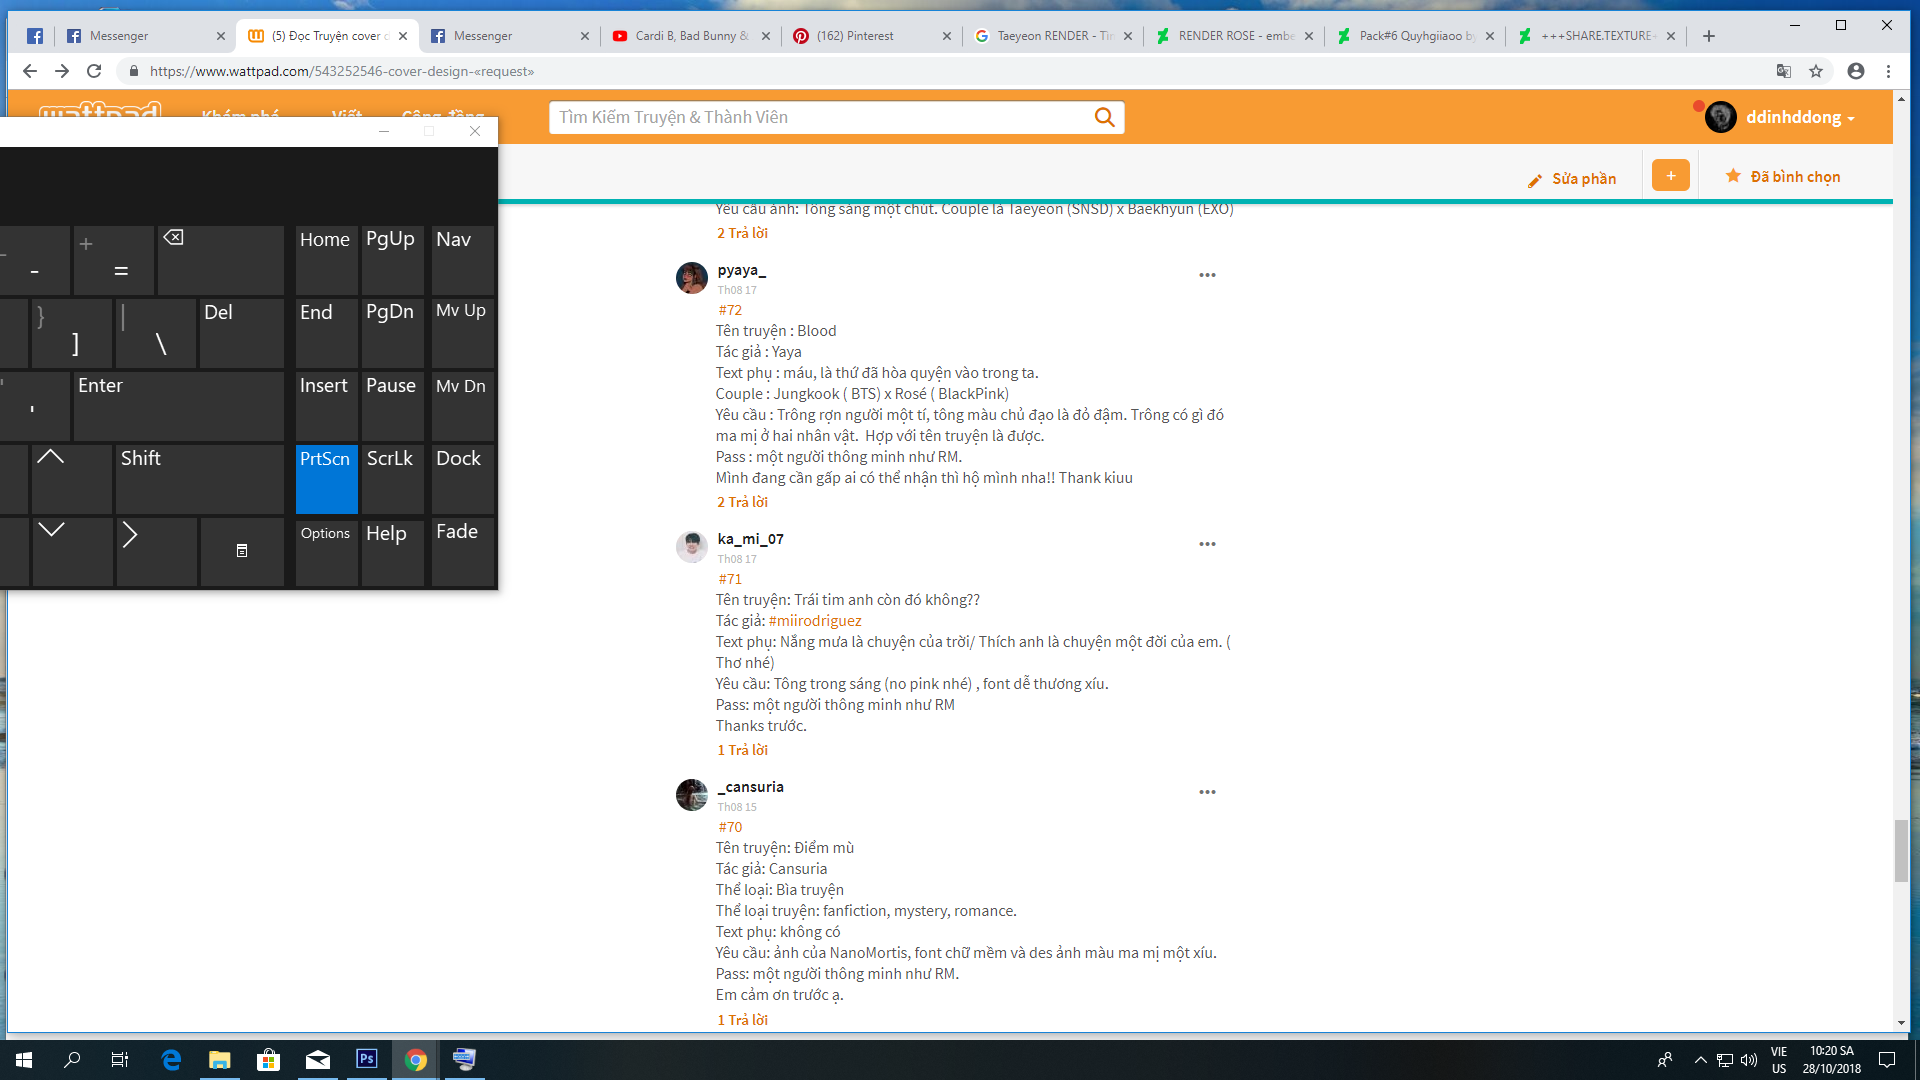
Task: Toggle the Shift key on on-screen keyboard
Action: coord(200,478)
